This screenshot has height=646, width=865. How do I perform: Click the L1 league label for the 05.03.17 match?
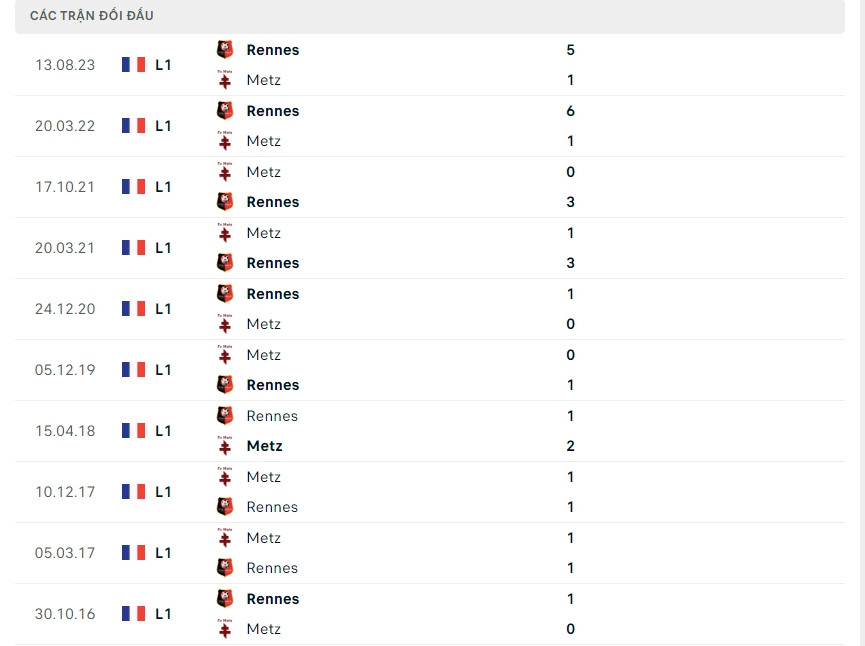pyautogui.click(x=164, y=553)
